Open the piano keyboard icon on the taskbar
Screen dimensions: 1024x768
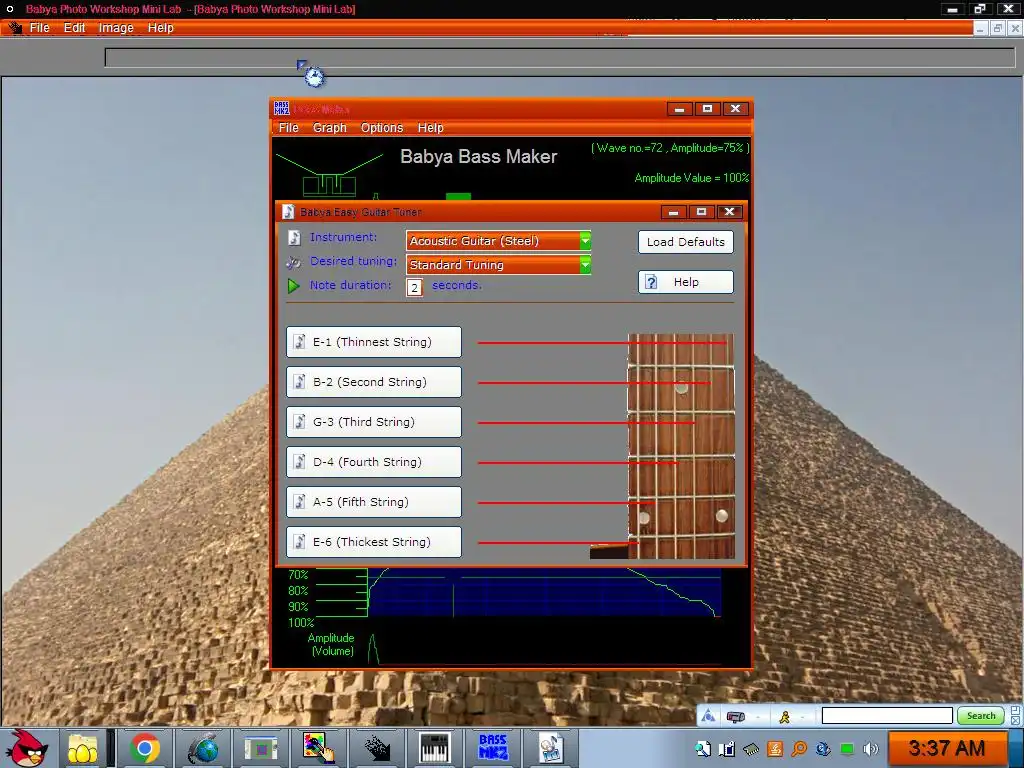tap(435, 748)
